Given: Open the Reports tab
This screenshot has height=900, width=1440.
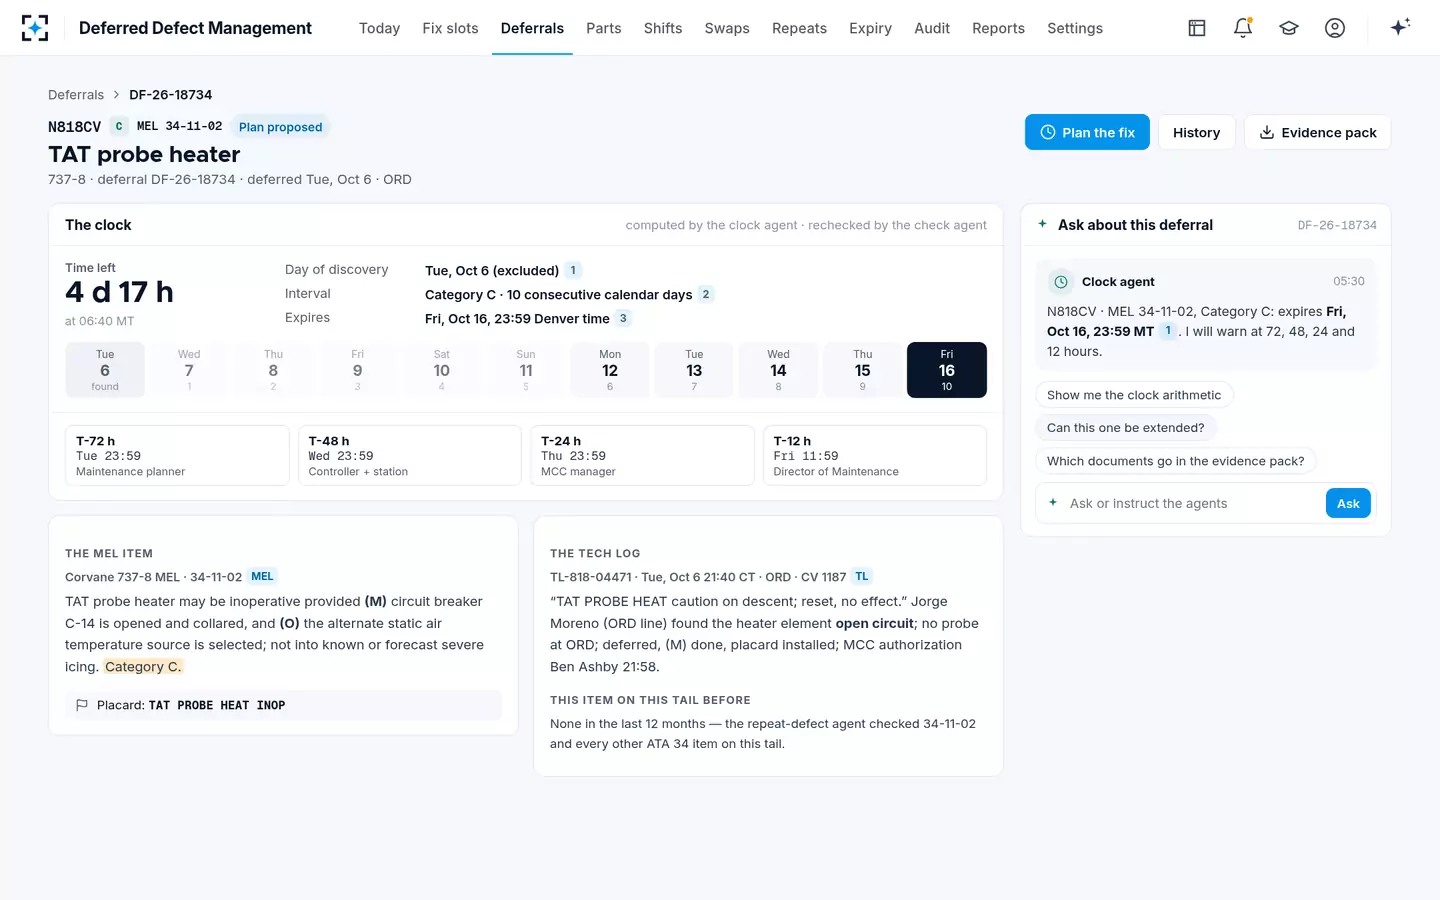Looking at the screenshot, I should pos(998,28).
